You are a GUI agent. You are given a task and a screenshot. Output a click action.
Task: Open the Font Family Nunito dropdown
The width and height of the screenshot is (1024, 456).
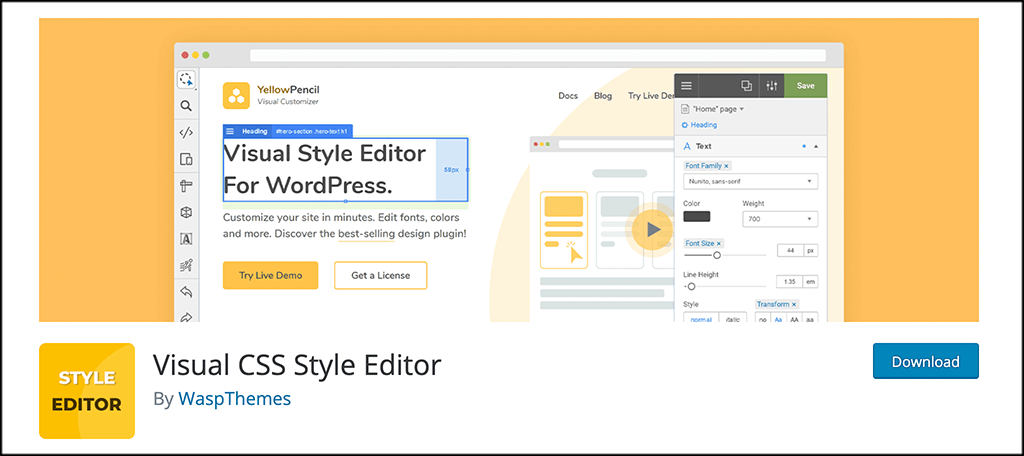click(x=750, y=181)
